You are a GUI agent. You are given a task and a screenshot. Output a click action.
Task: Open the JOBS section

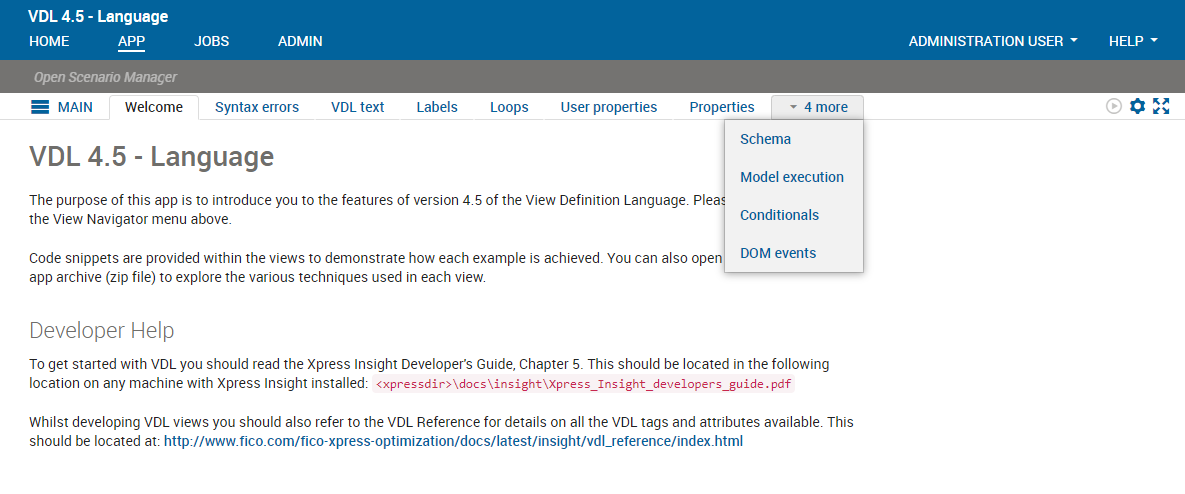212,41
